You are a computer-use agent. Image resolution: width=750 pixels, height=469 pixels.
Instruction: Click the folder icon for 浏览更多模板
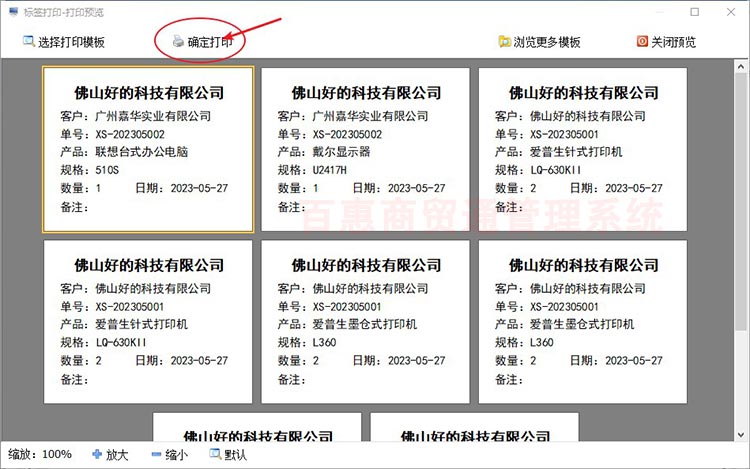pyautogui.click(x=504, y=42)
